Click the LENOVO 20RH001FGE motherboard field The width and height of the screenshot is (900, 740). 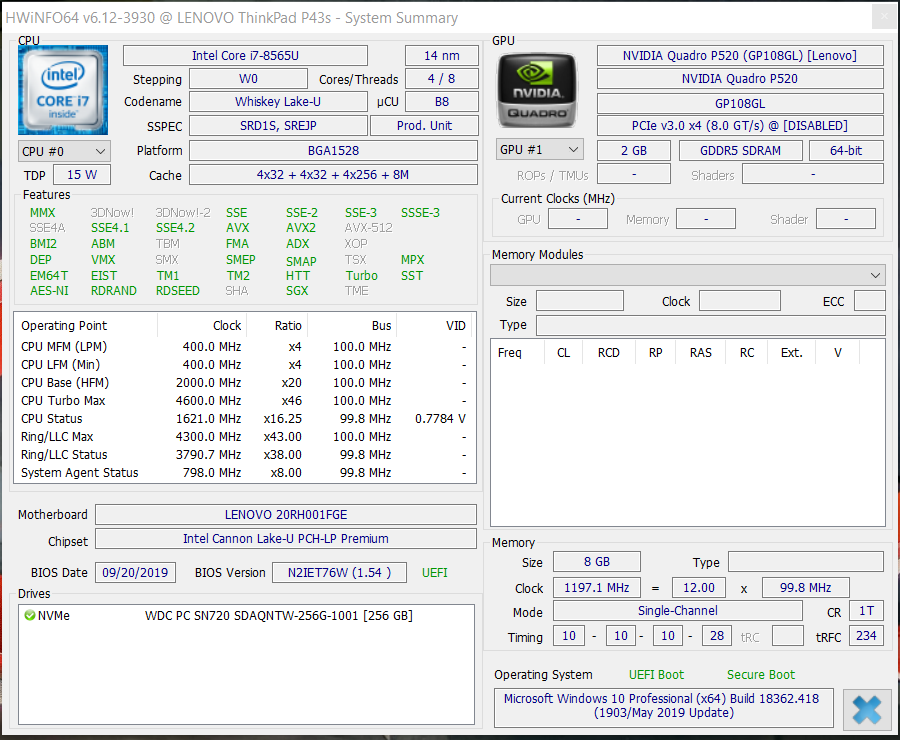(285, 515)
